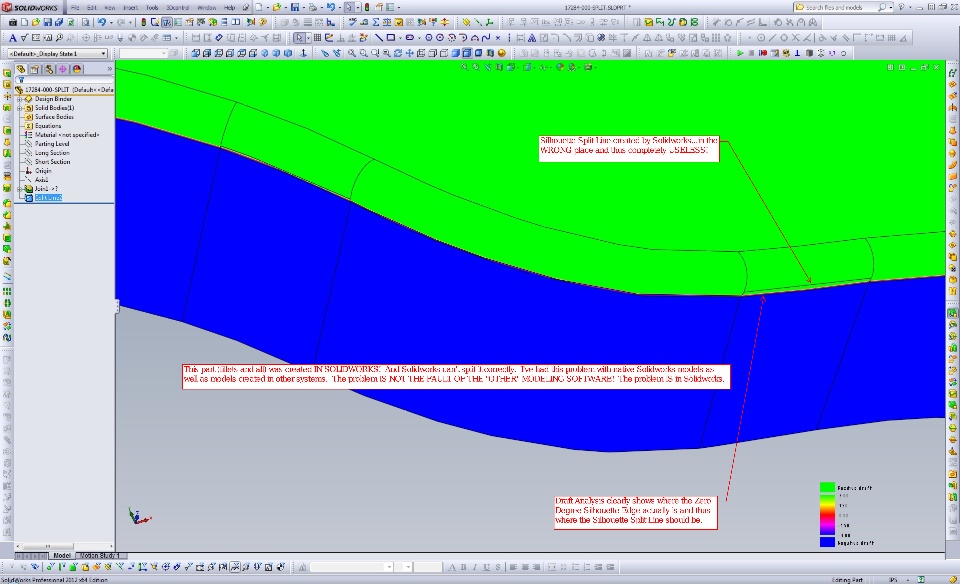Click the positive draft green swatch
The image size is (960, 584).
click(827, 487)
